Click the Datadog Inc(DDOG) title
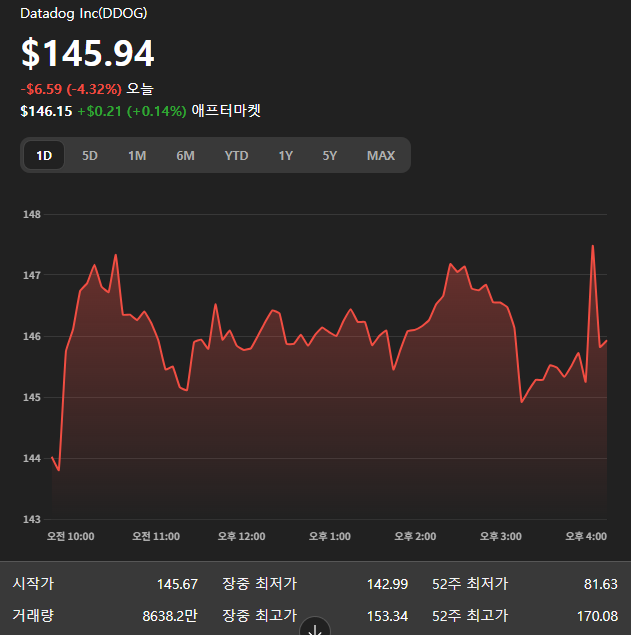This screenshot has width=631, height=635. point(84,13)
